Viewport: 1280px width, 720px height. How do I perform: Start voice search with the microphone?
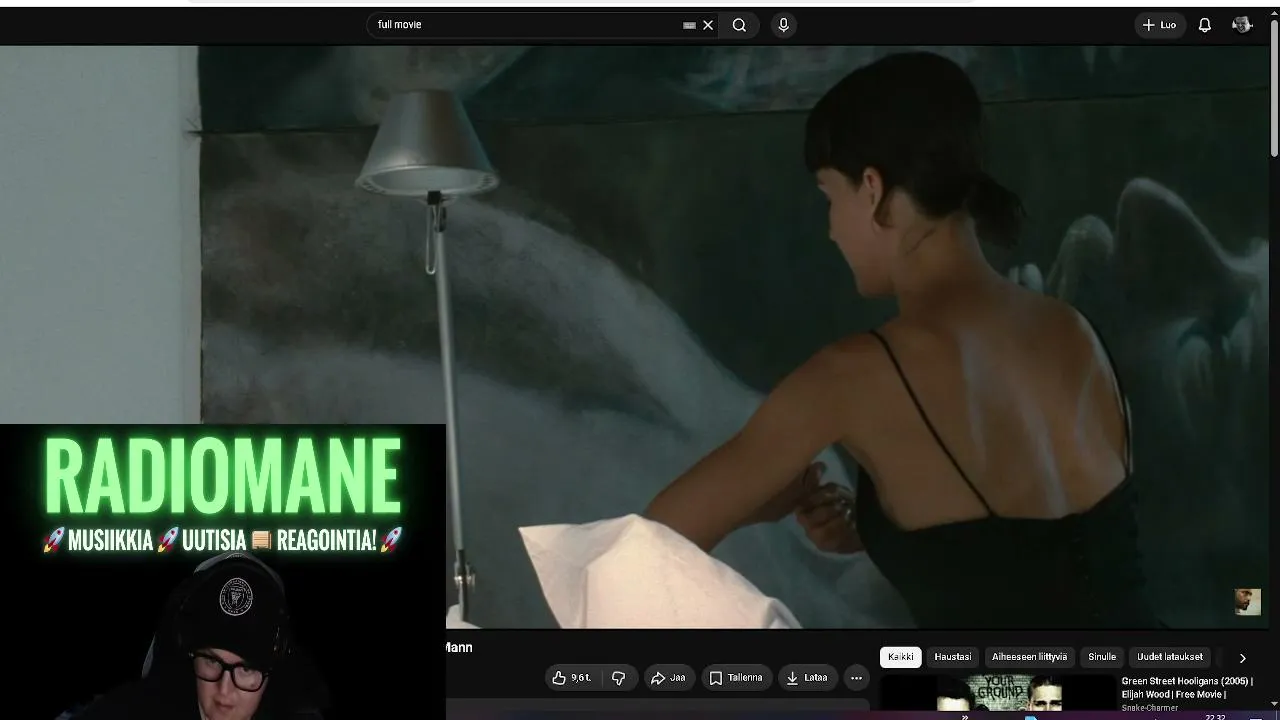(x=783, y=25)
